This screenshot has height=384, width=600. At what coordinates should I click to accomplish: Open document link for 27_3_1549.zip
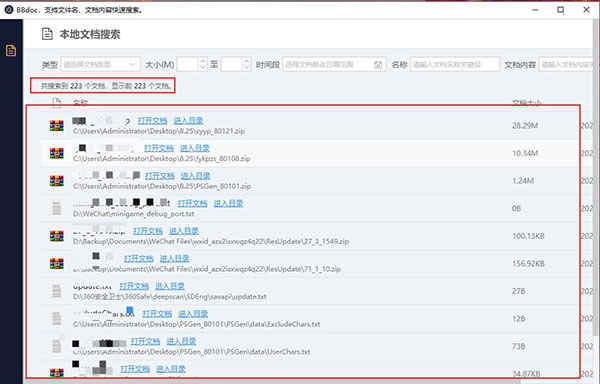[148, 231]
